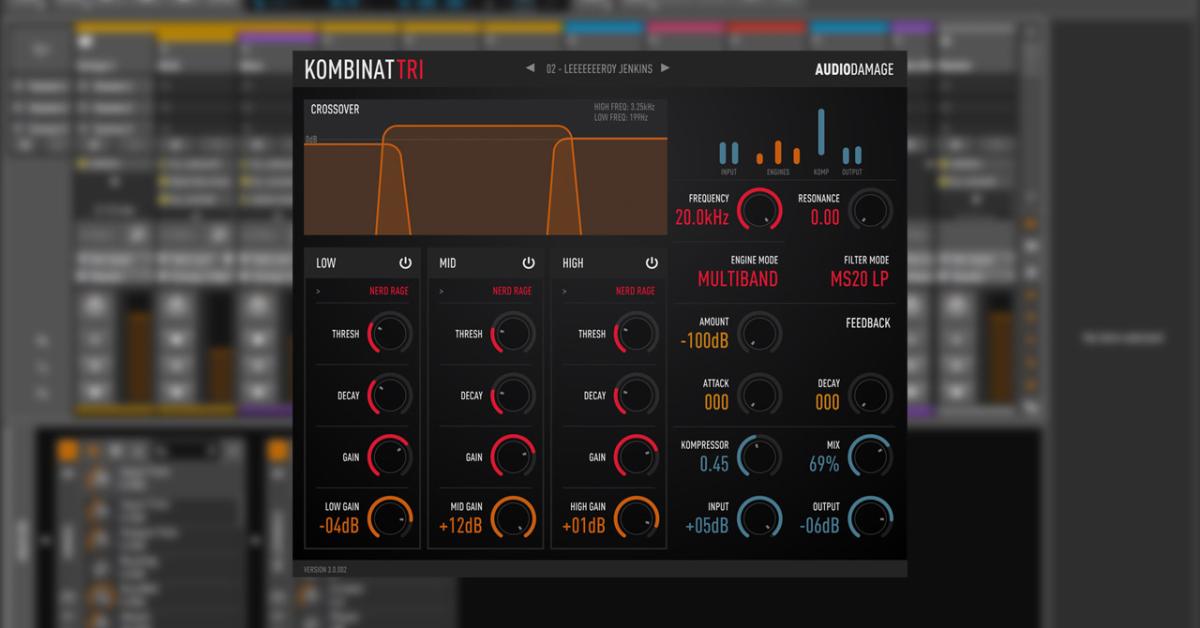Click the INPUT knob showing +05dB
Image resolution: width=1200 pixels, height=628 pixels.
click(x=757, y=518)
